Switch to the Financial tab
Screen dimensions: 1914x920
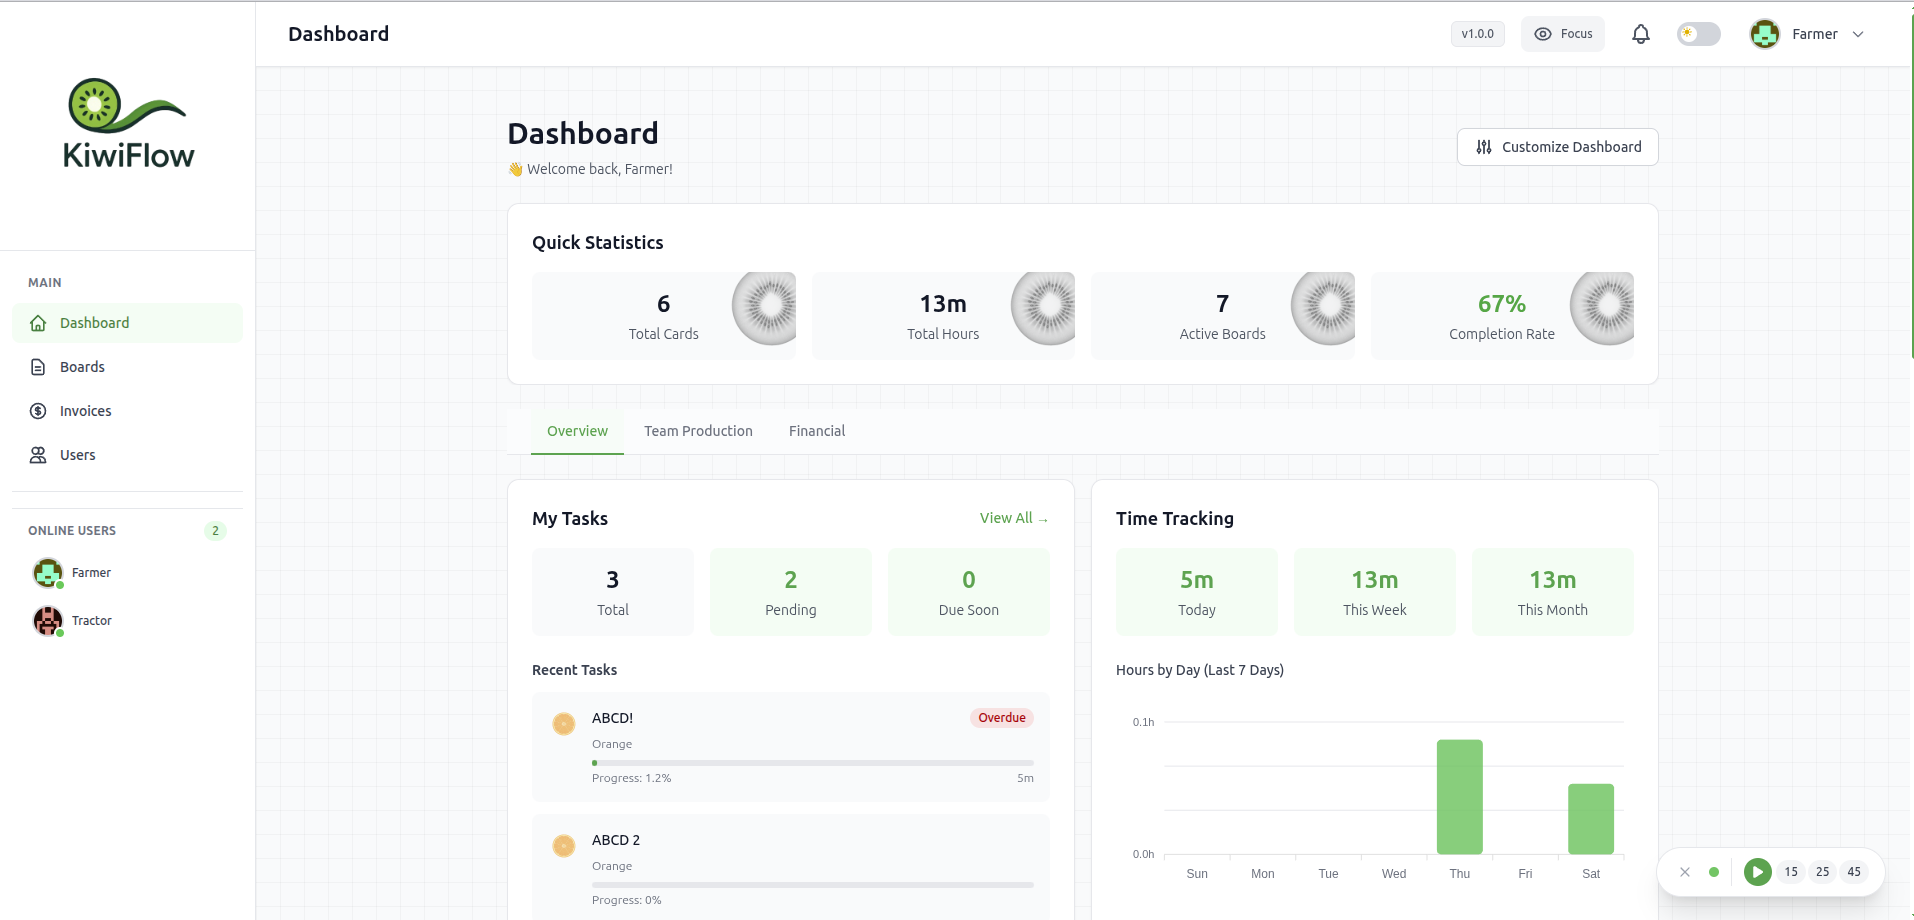point(816,431)
